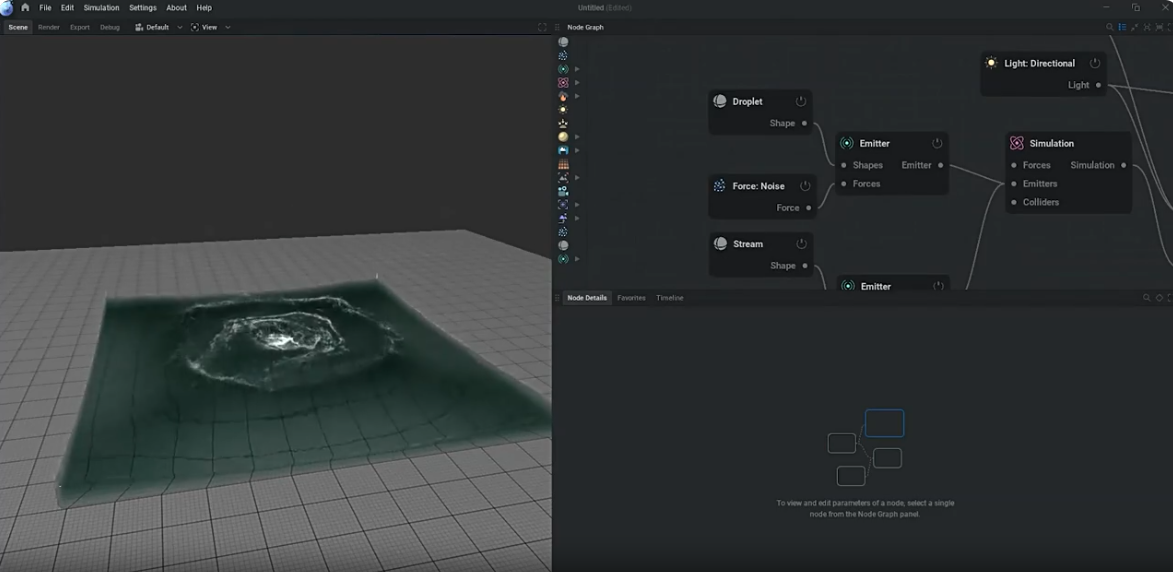
Task: Click the Droplet node's sphere icon
Action: pos(720,101)
